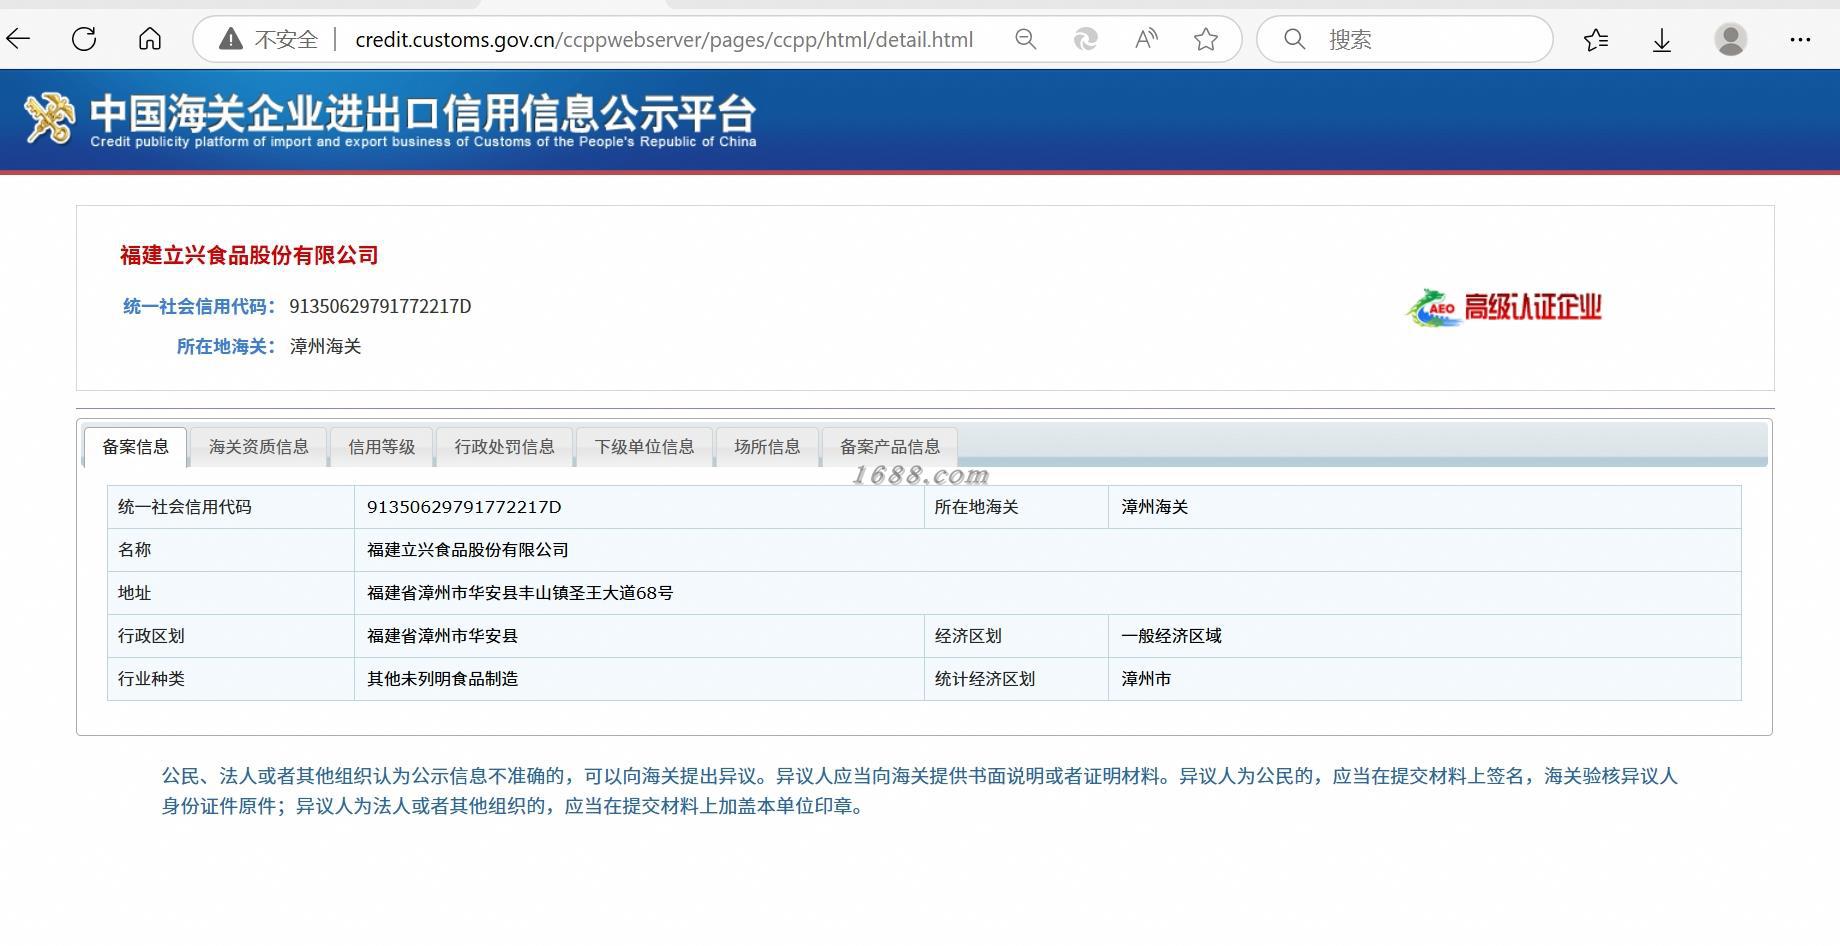Select the 备案信息 tab
Viewport: 1840px width, 946px height.
pyautogui.click(x=135, y=447)
